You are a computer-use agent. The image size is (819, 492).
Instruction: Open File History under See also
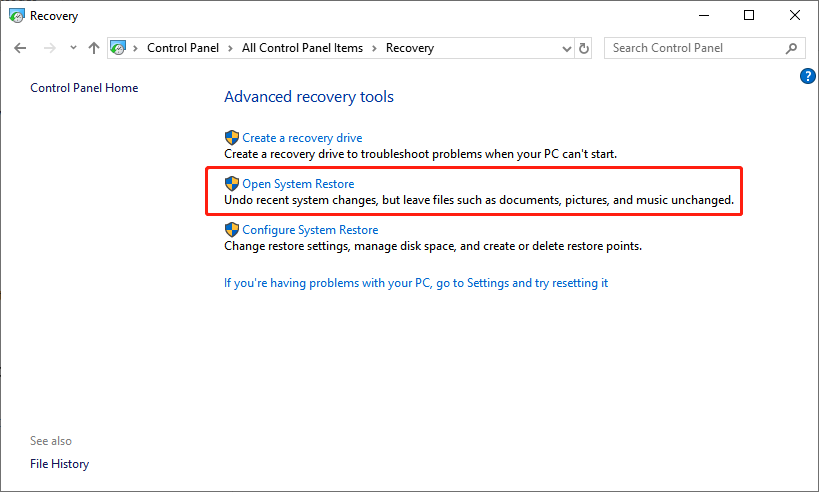coord(59,464)
